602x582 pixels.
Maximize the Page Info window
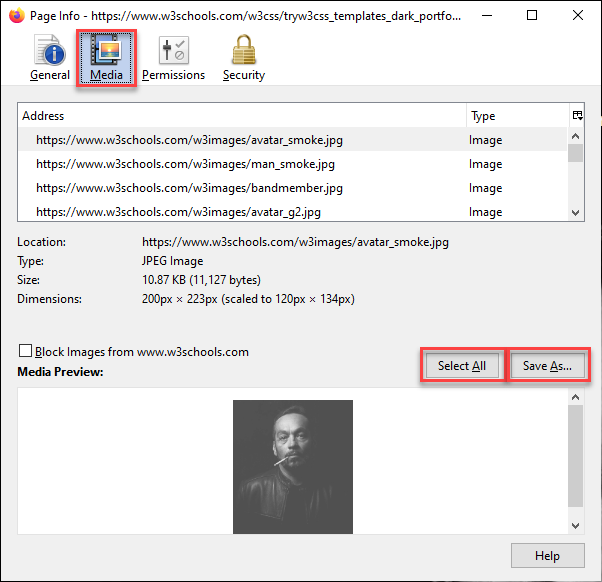532,15
